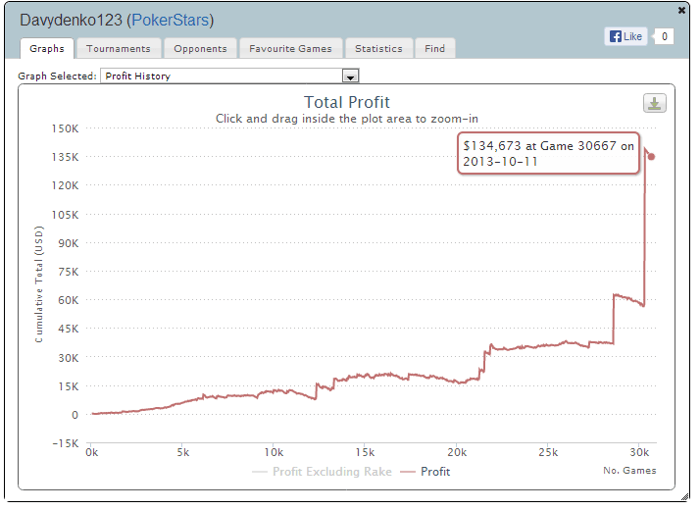Image resolution: width=700 pixels, height=510 pixels.
Task: Click the 60K y-axis label
Action: (68, 300)
